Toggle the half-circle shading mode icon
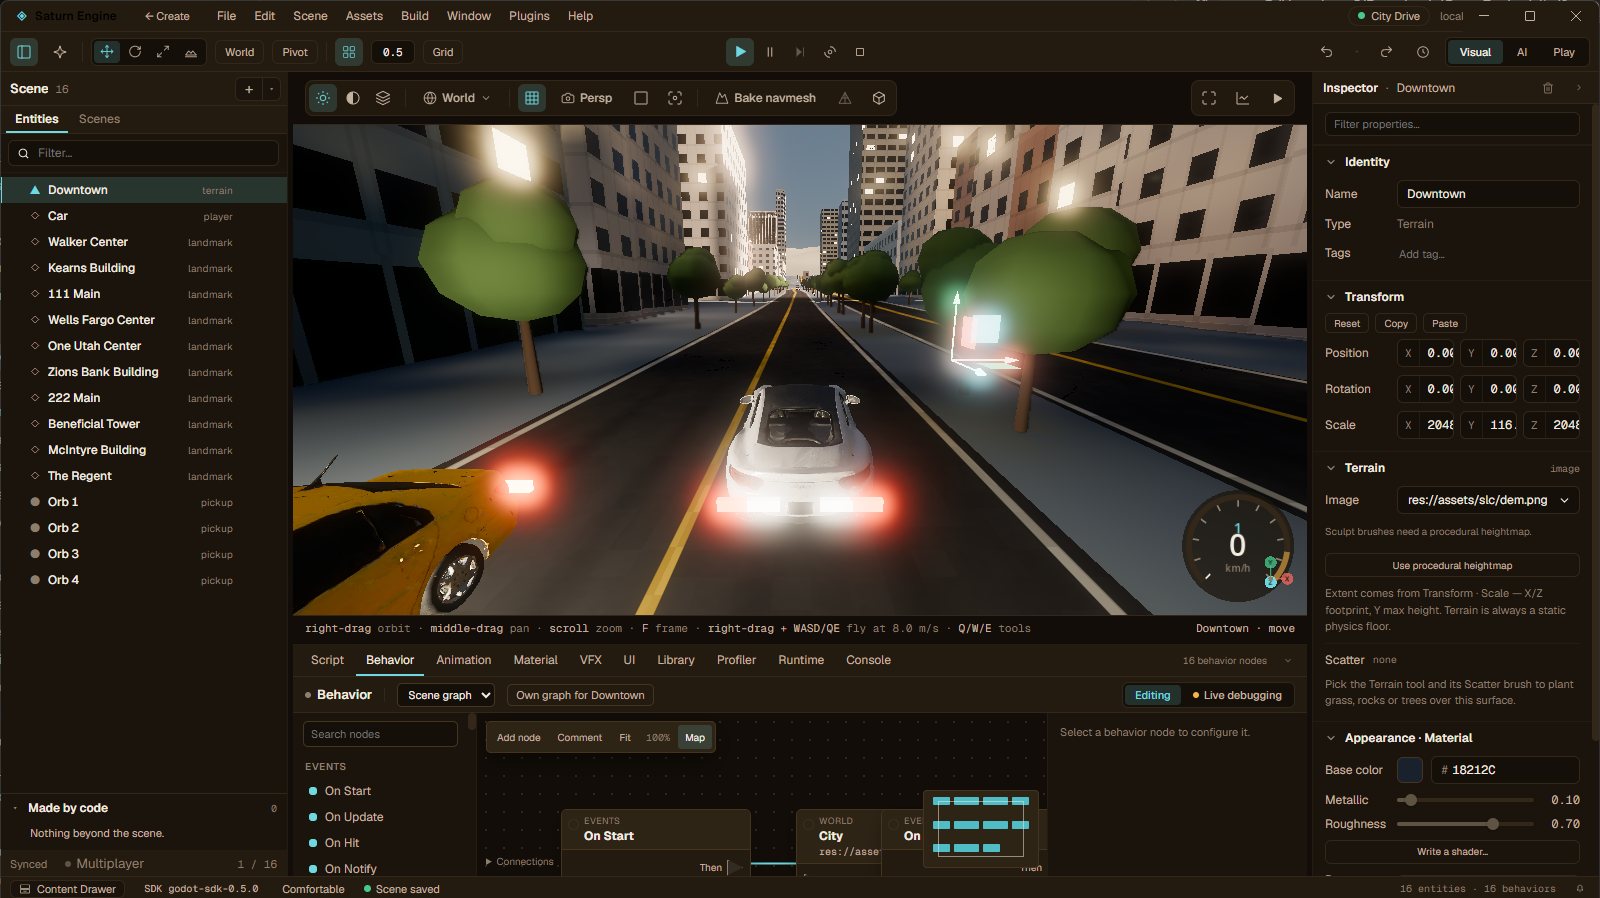This screenshot has height=898, width=1600. click(353, 98)
